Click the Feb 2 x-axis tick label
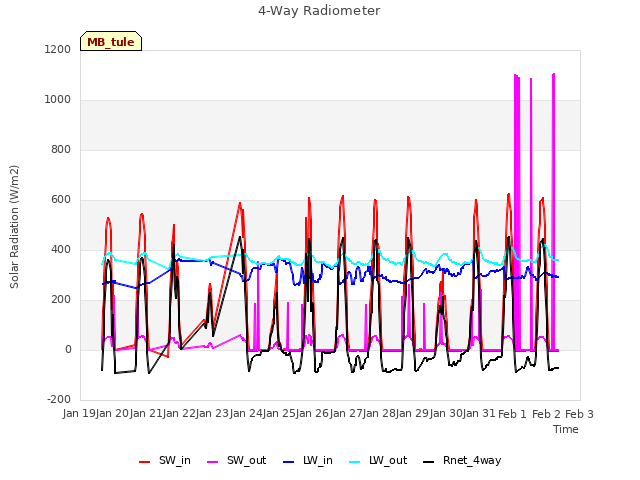The height and width of the screenshot is (480, 640). click(x=546, y=414)
